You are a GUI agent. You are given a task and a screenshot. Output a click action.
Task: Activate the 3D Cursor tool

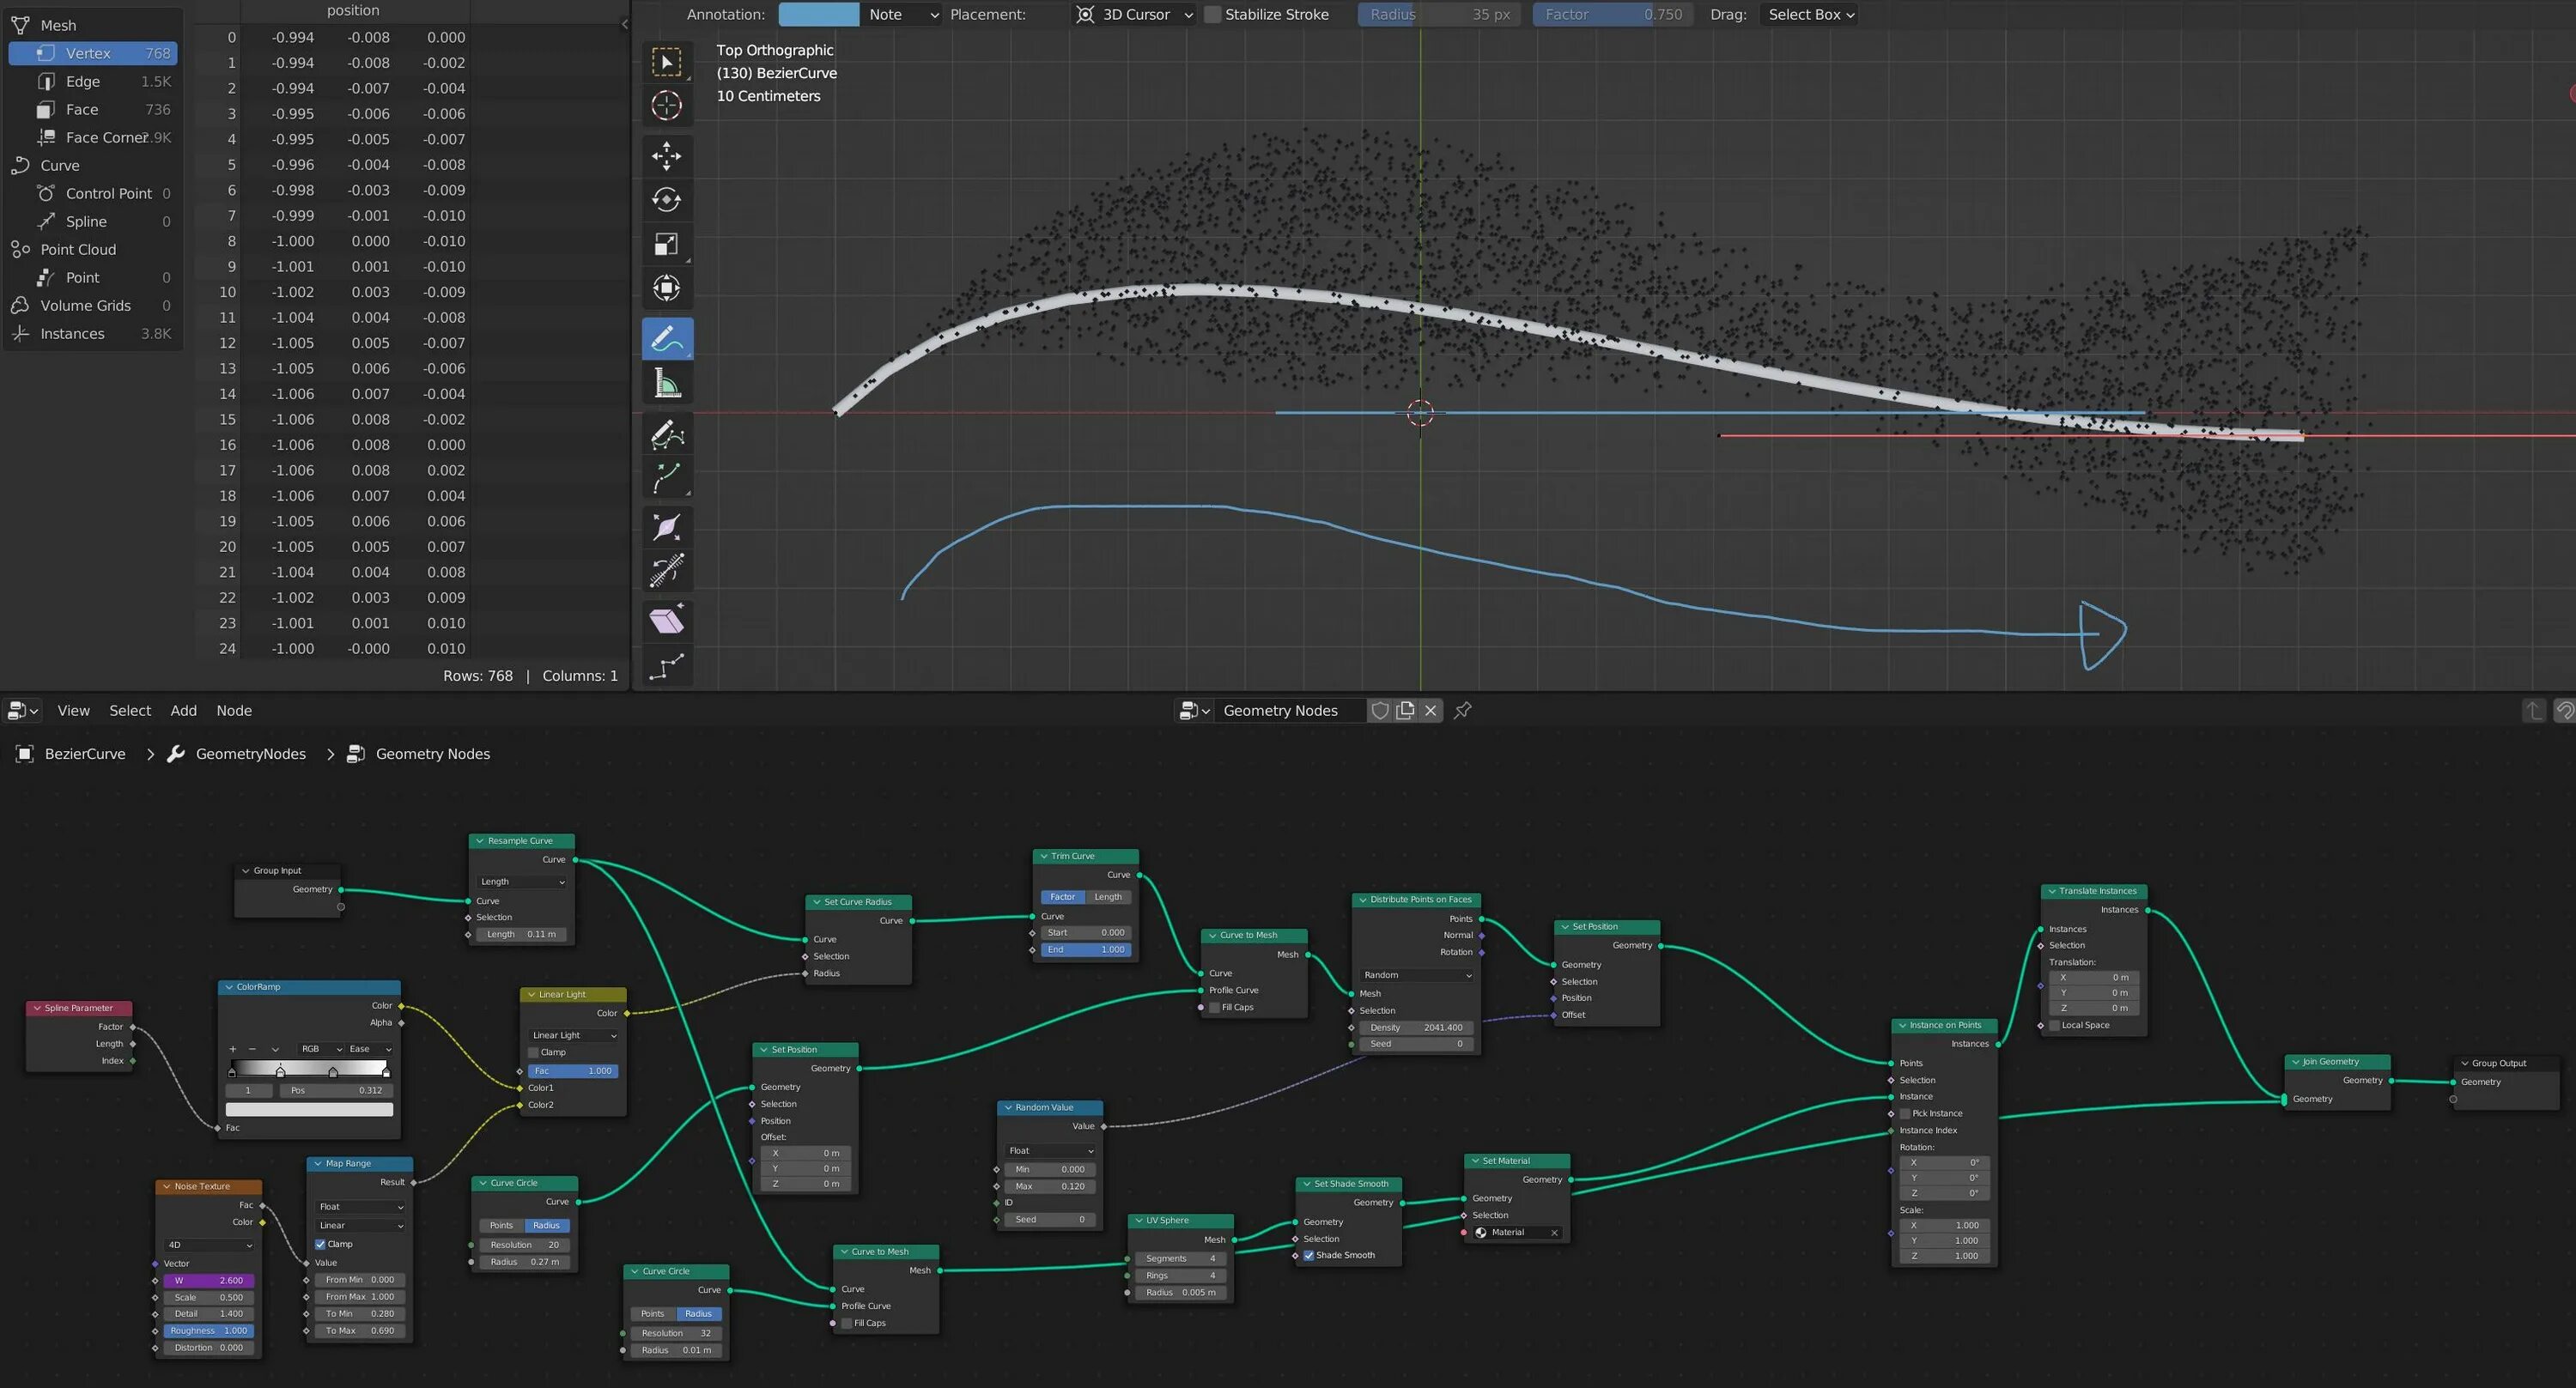pos(666,105)
